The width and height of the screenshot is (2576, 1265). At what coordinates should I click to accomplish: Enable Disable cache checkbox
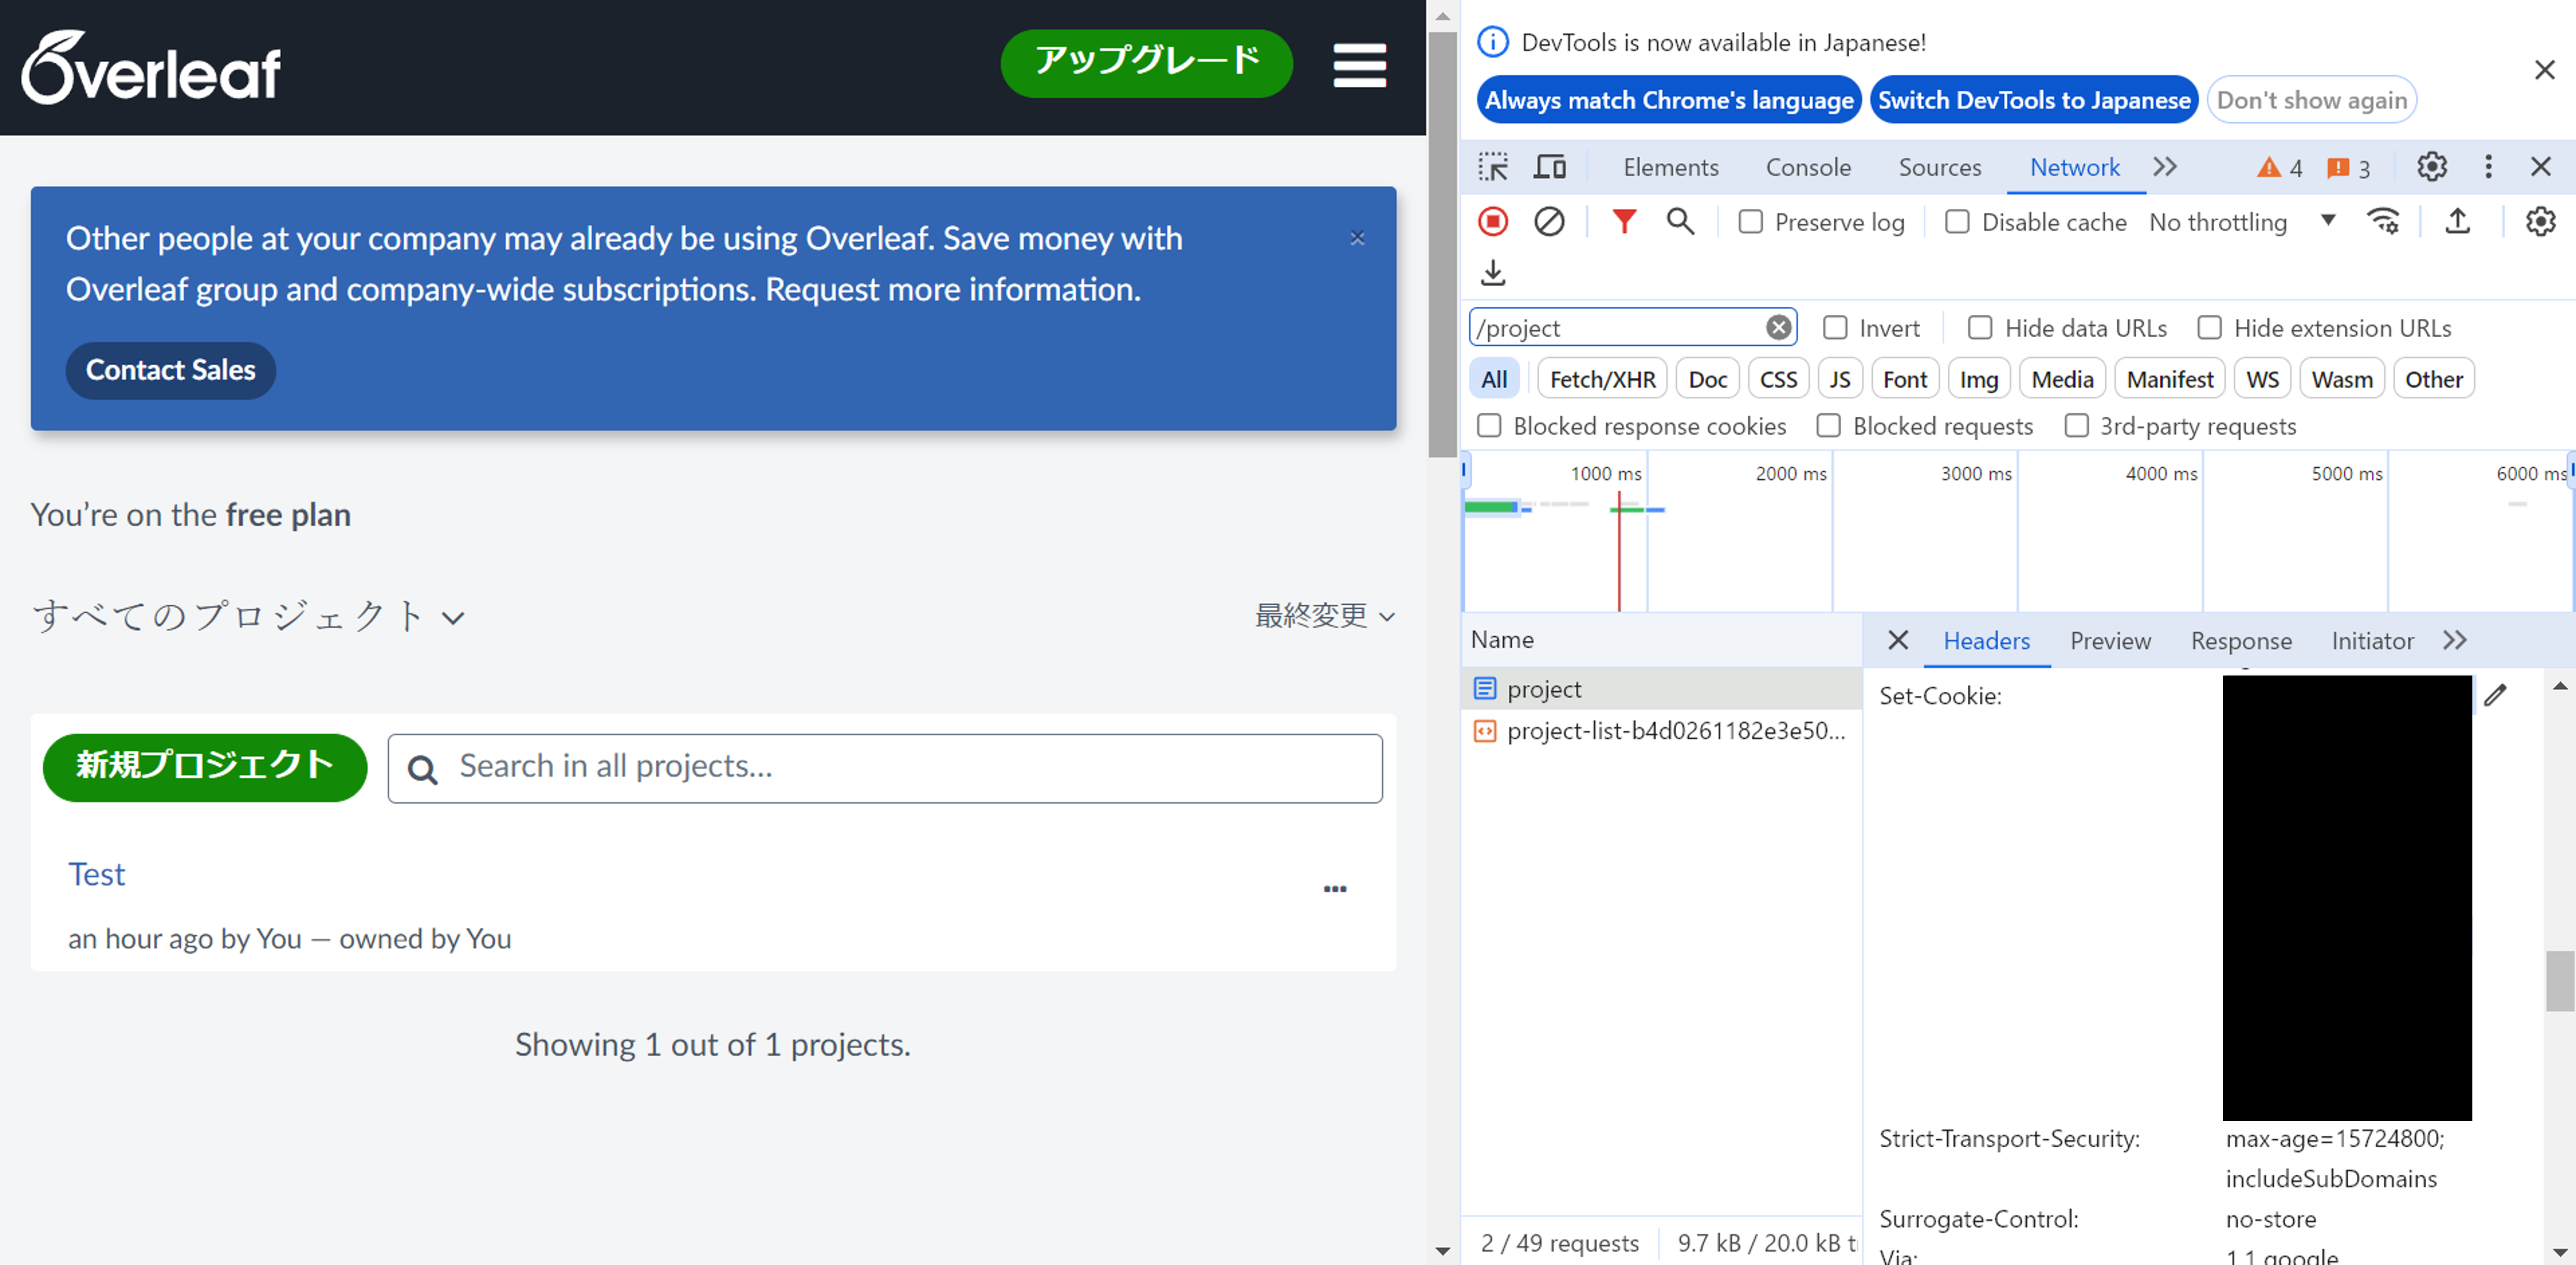(1957, 221)
